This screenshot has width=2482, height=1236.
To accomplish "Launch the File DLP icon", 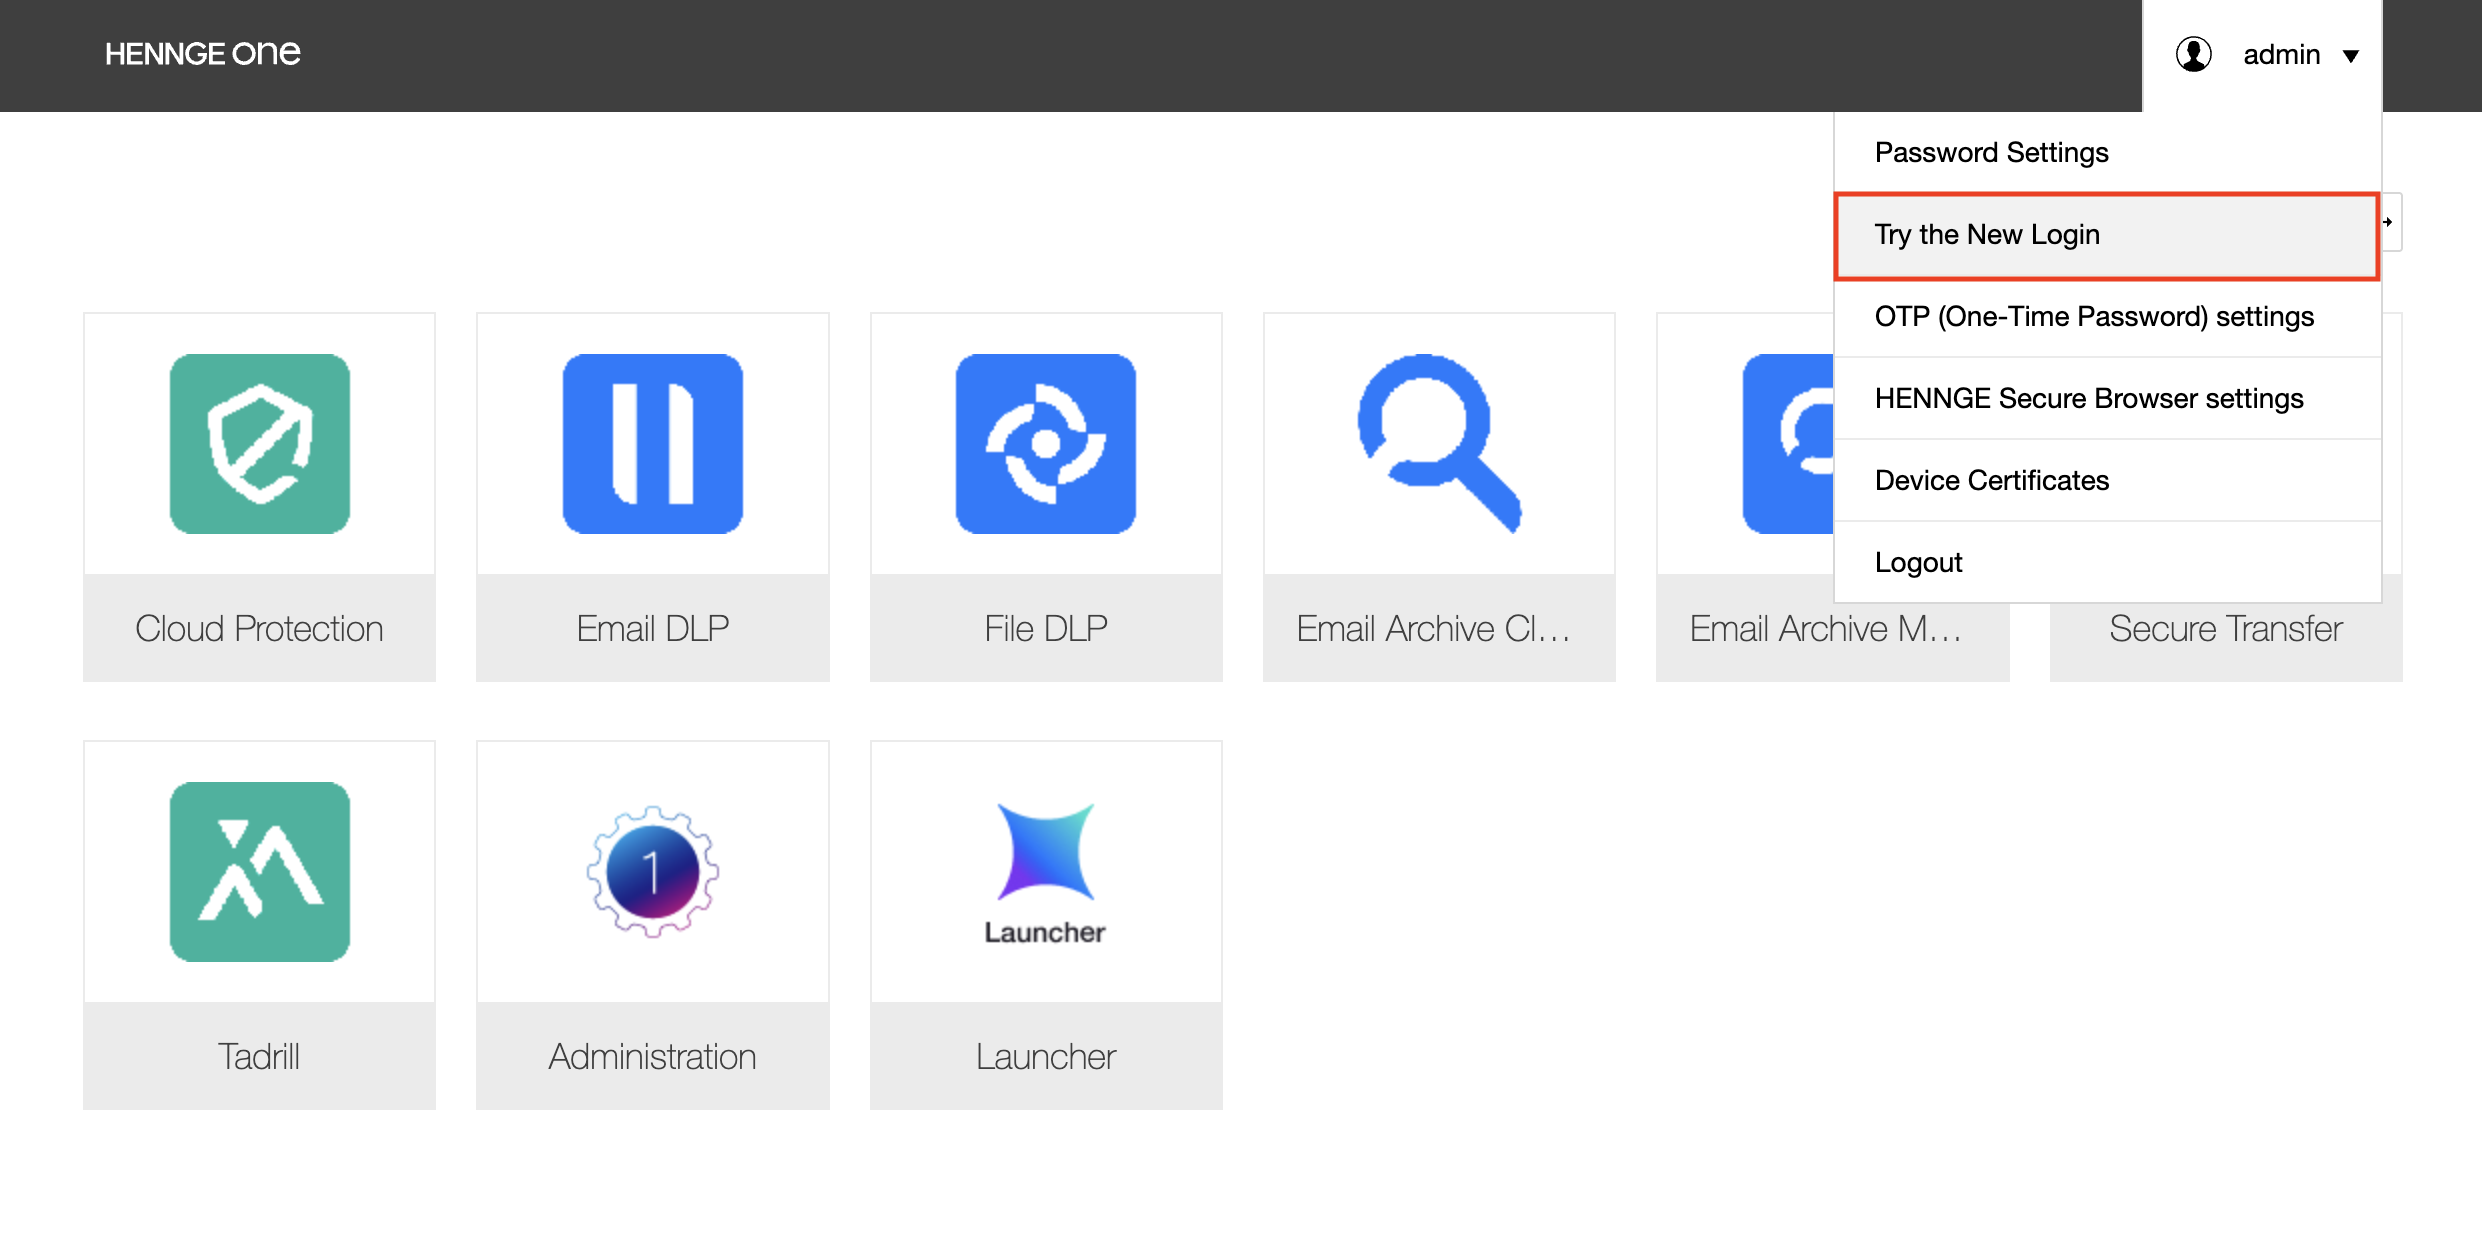I will click(x=1045, y=443).
